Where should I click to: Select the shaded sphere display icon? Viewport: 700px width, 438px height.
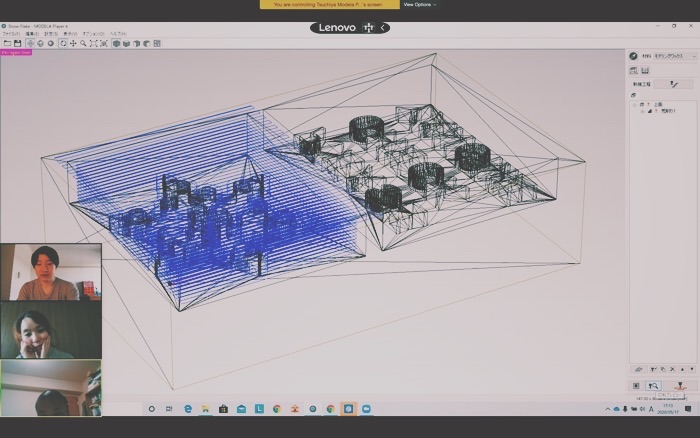tap(50, 43)
